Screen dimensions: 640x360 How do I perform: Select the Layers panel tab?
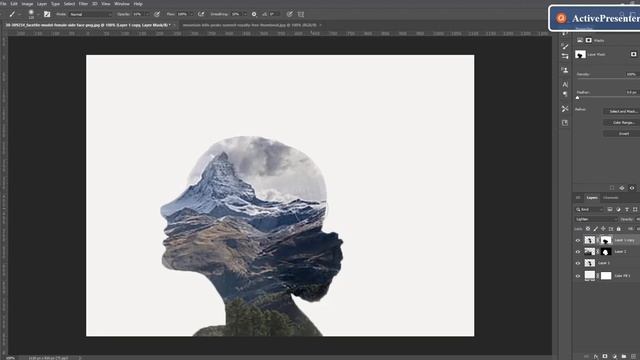pyautogui.click(x=592, y=198)
